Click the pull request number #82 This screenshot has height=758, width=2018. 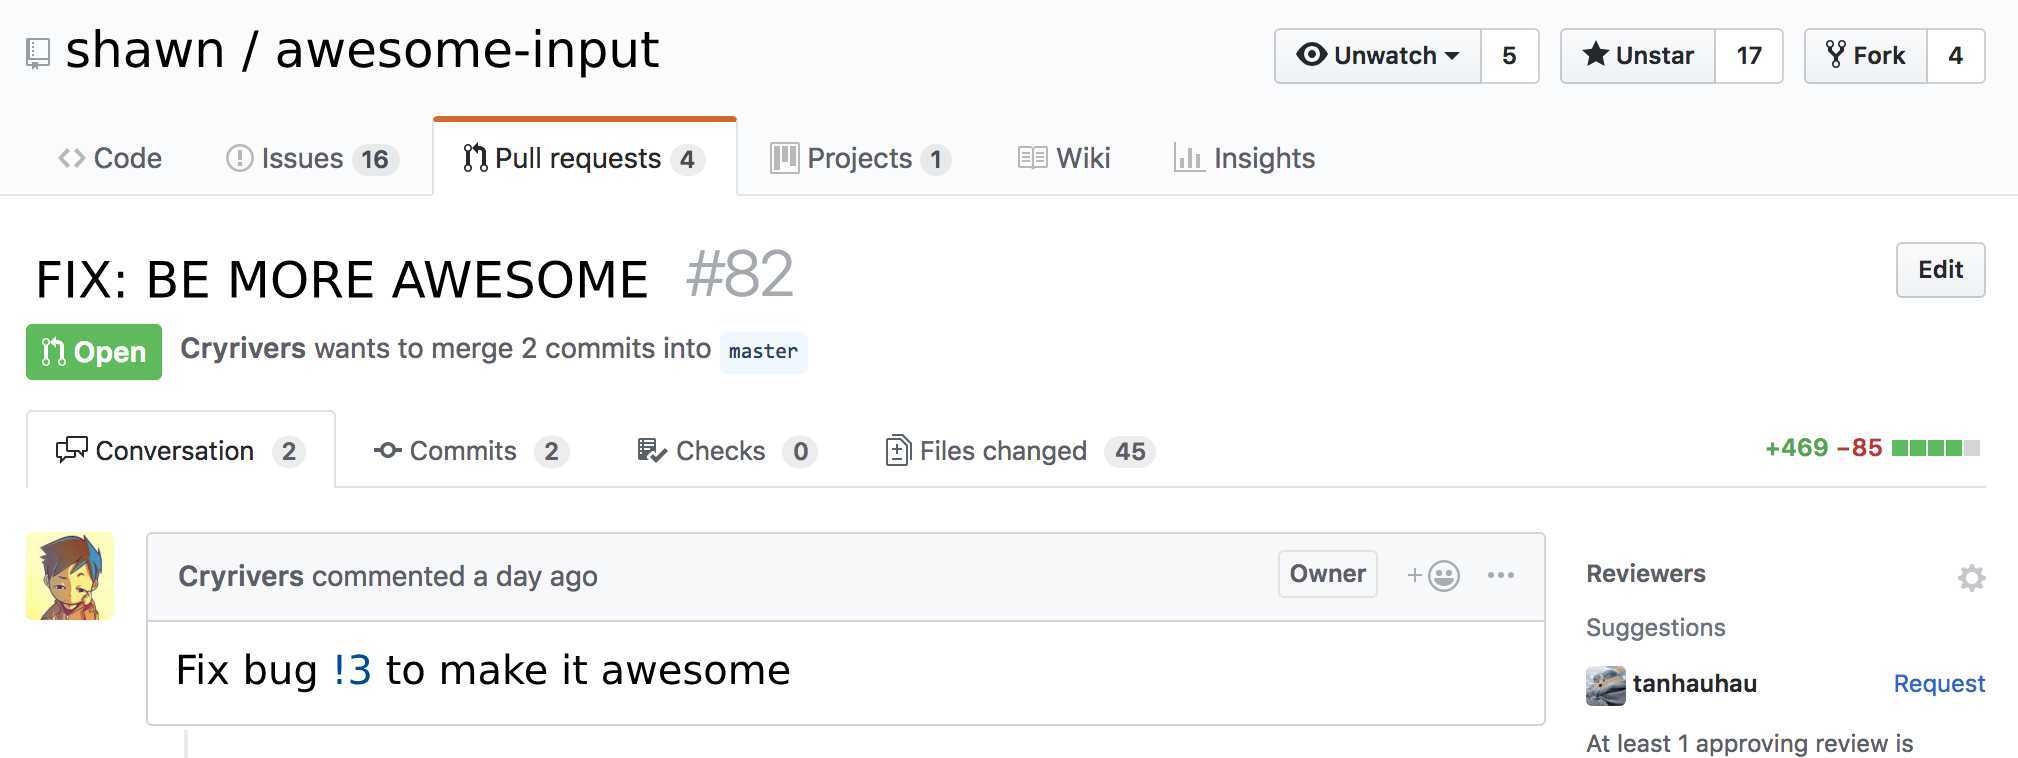tap(740, 274)
